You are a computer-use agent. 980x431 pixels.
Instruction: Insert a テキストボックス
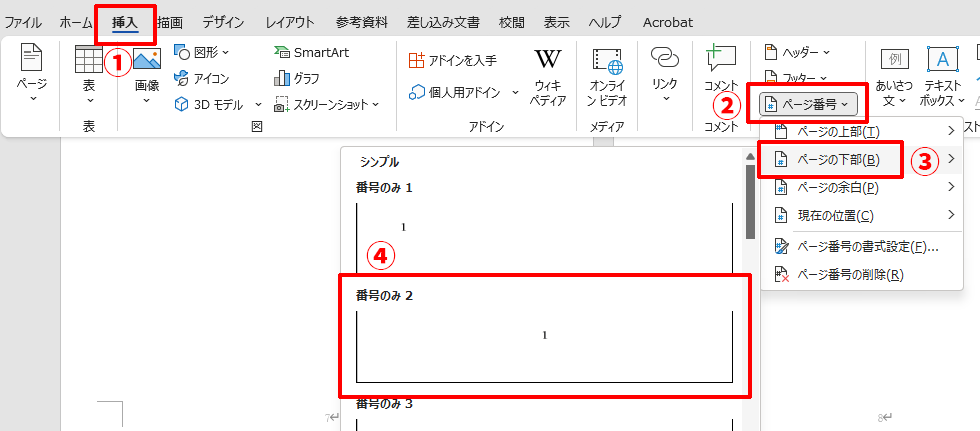click(942, 76)
